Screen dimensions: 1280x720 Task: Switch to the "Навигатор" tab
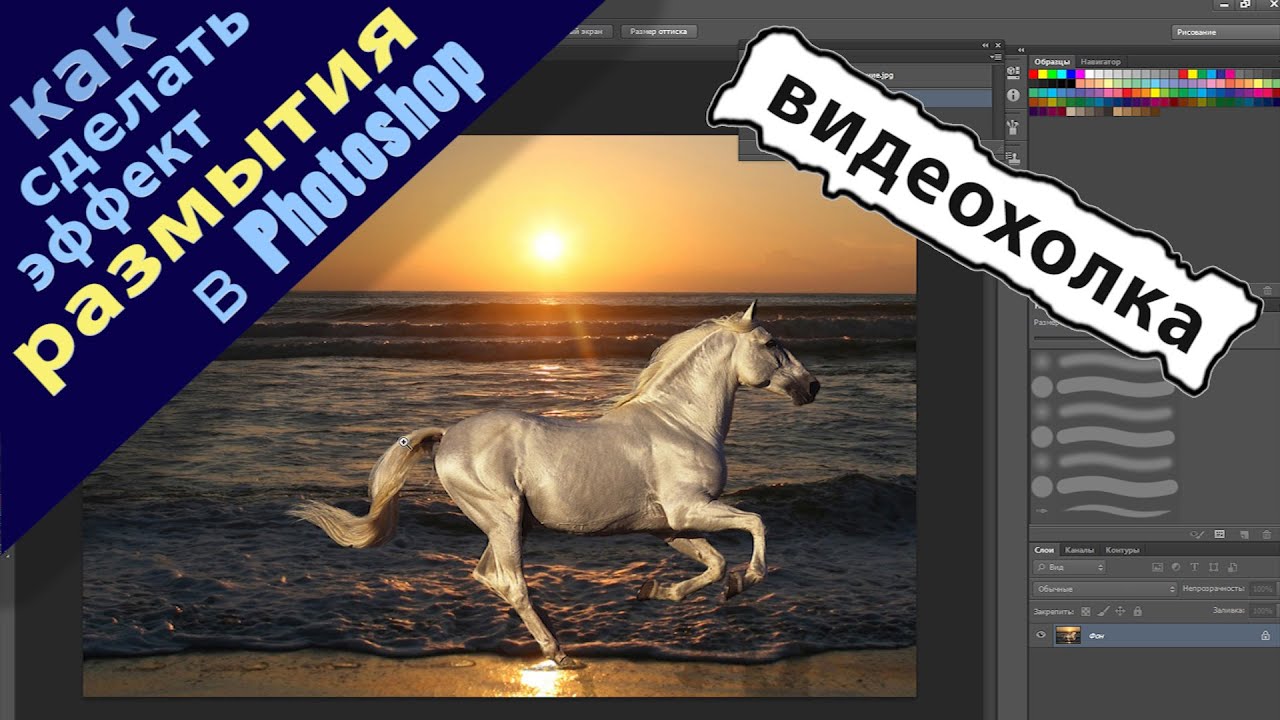pyautogui.click(x=1101, y=62)
